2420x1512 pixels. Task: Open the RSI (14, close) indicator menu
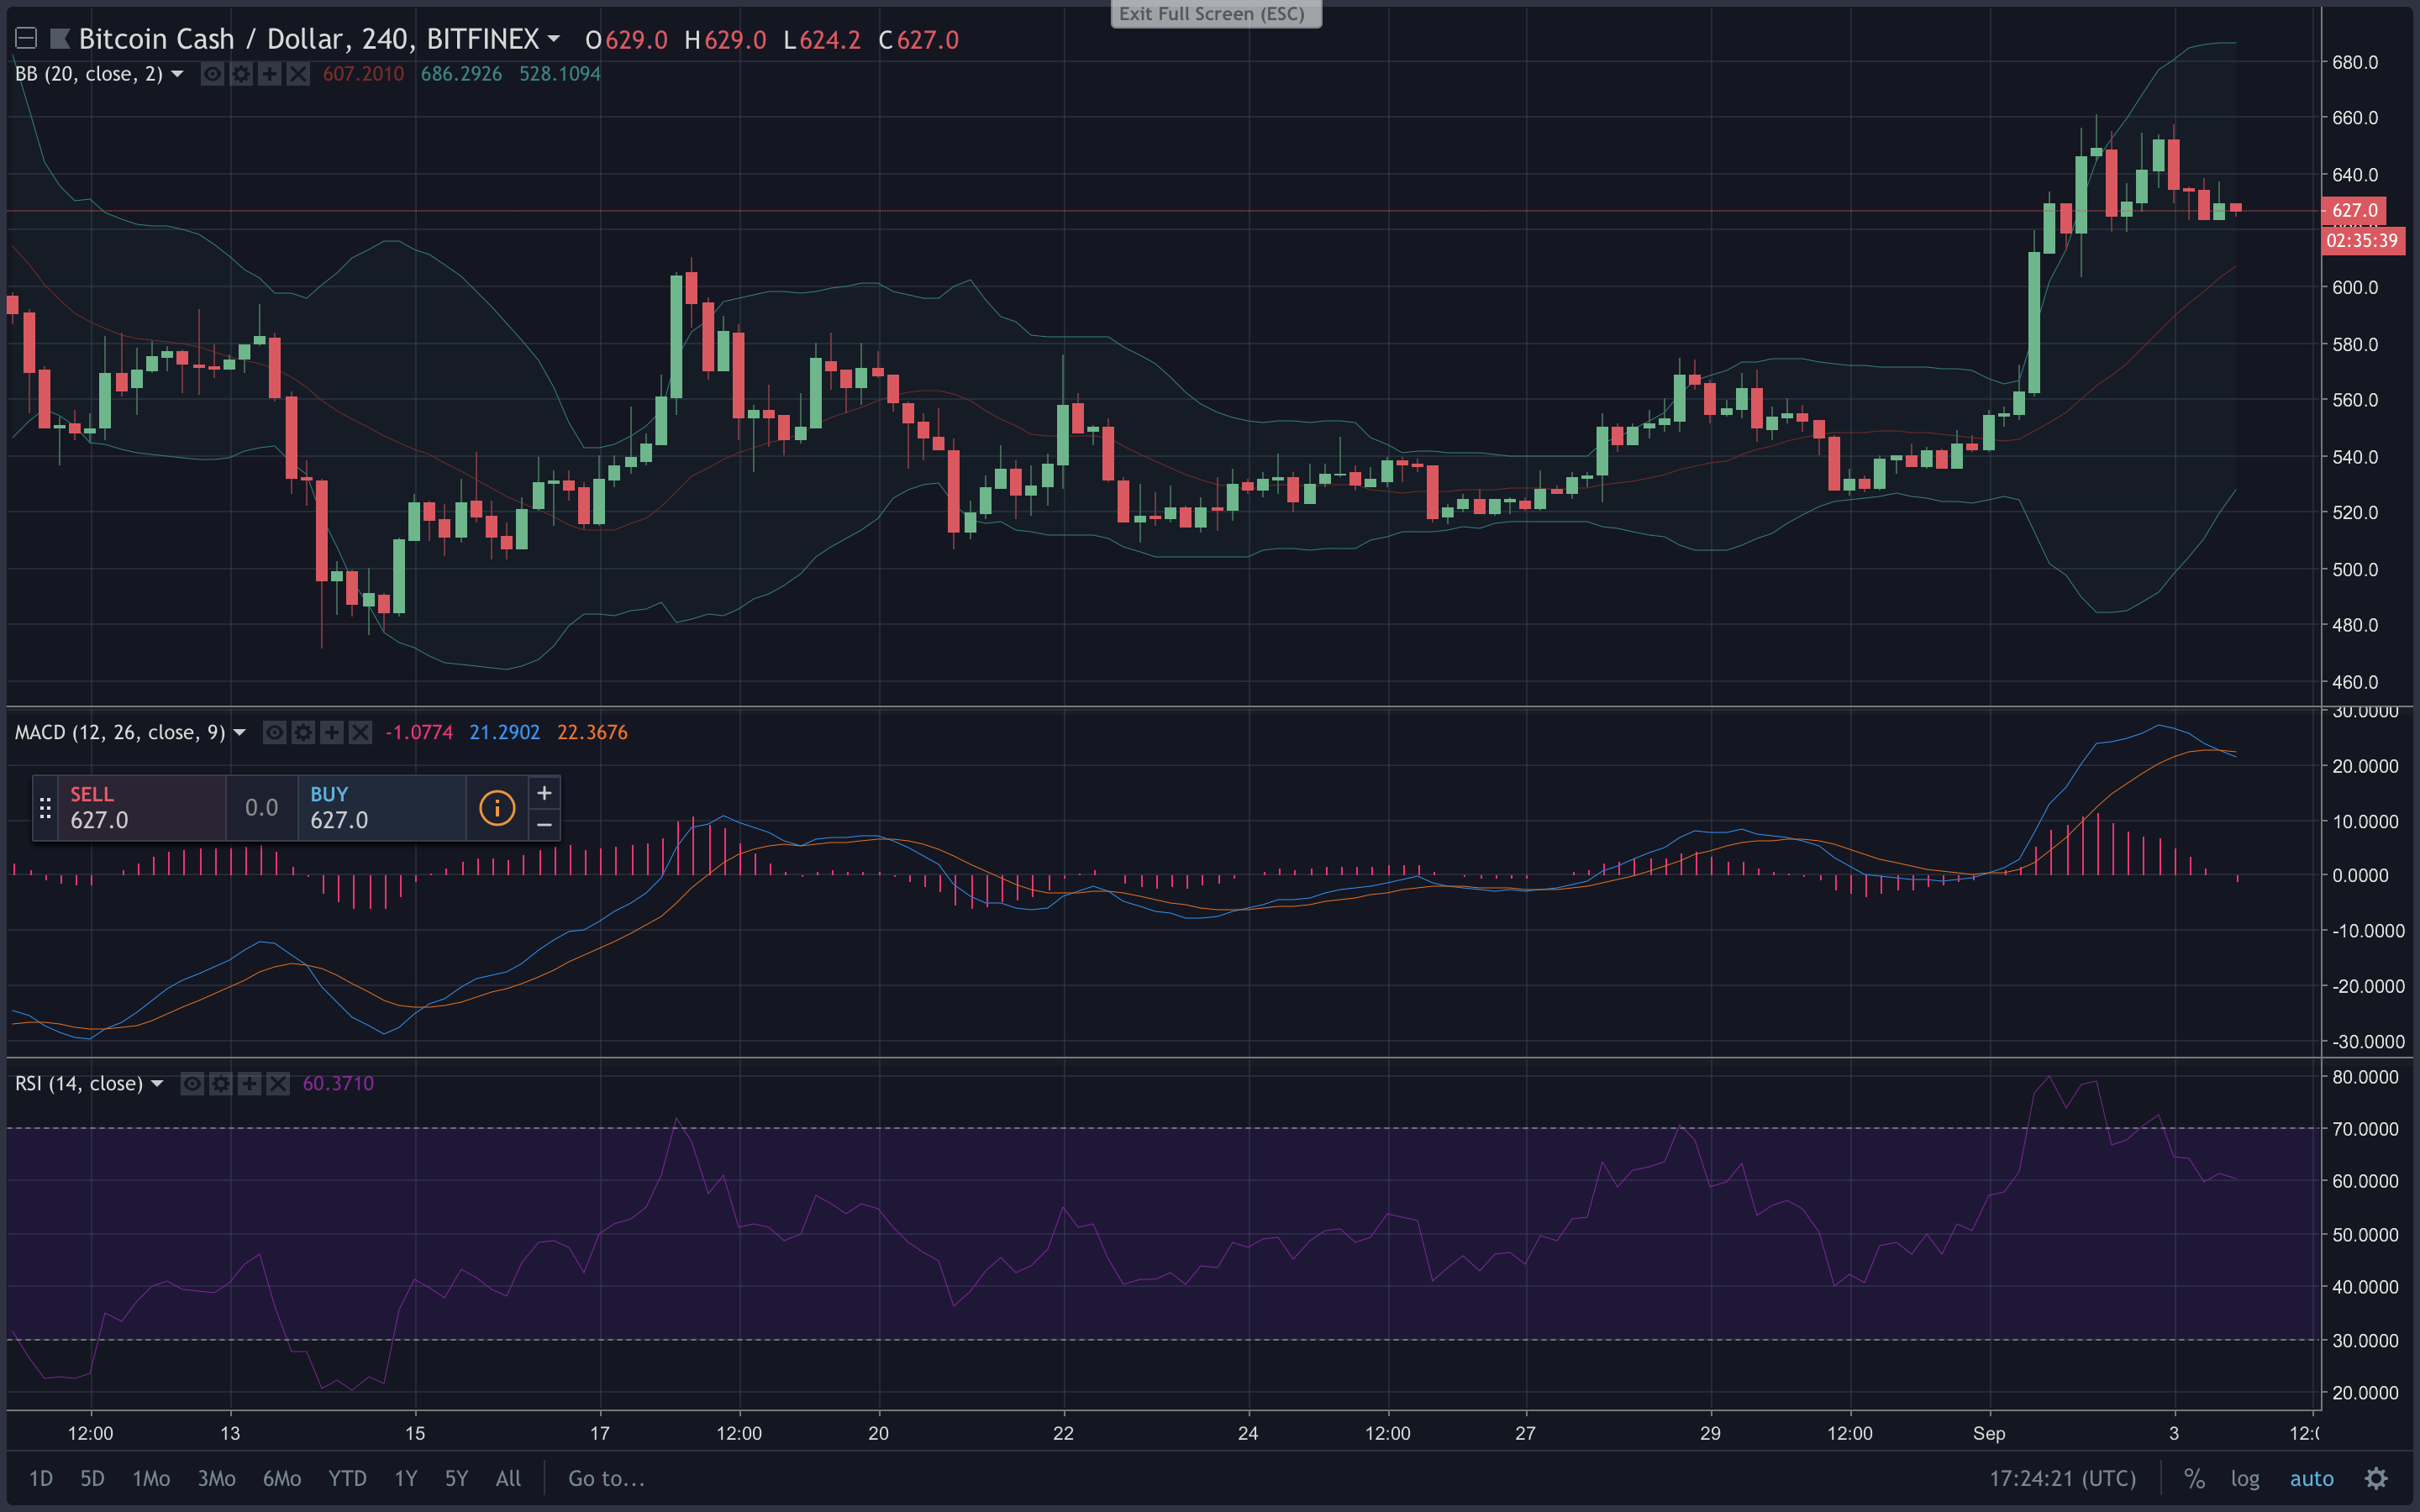point(157,1084)
